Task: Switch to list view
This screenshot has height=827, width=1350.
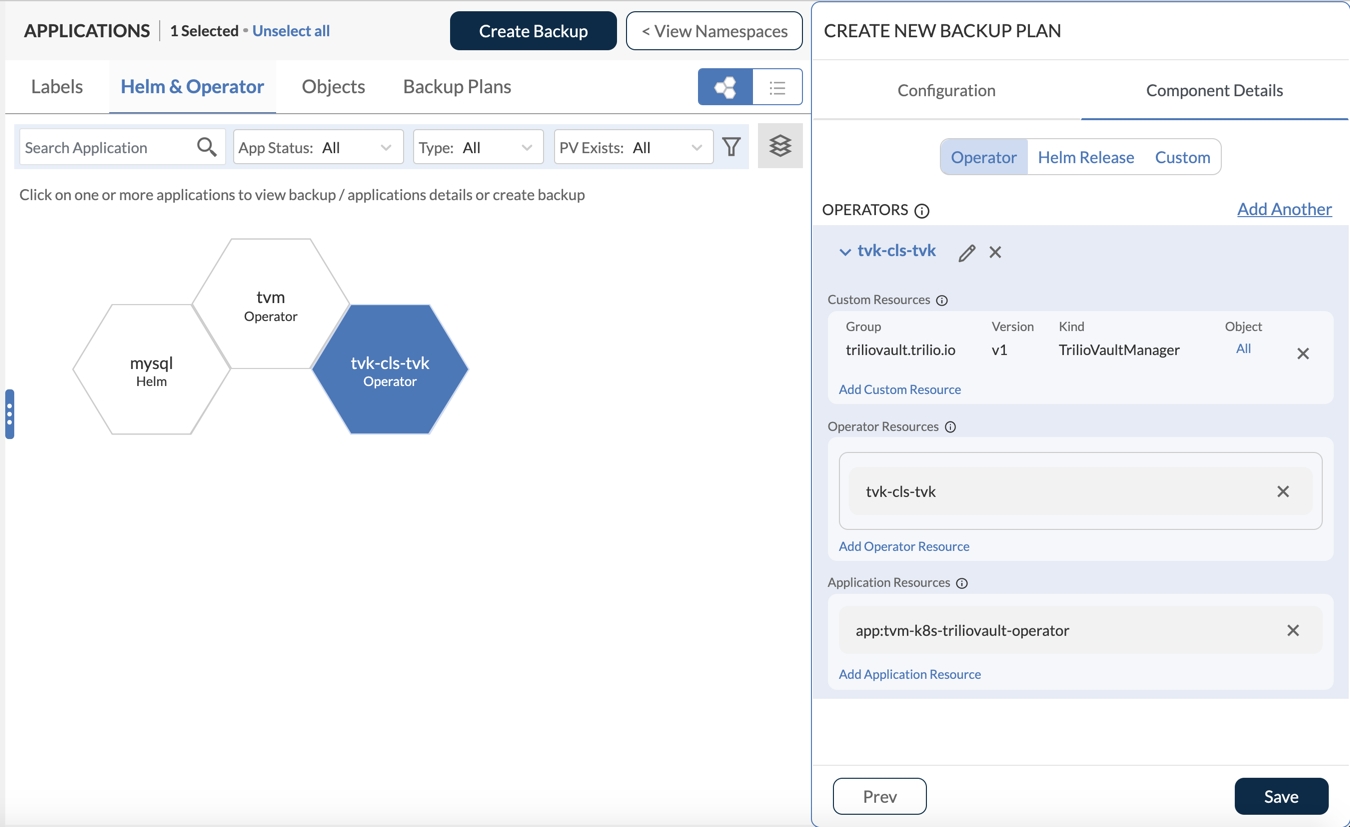Action: (x=777, y=88)
